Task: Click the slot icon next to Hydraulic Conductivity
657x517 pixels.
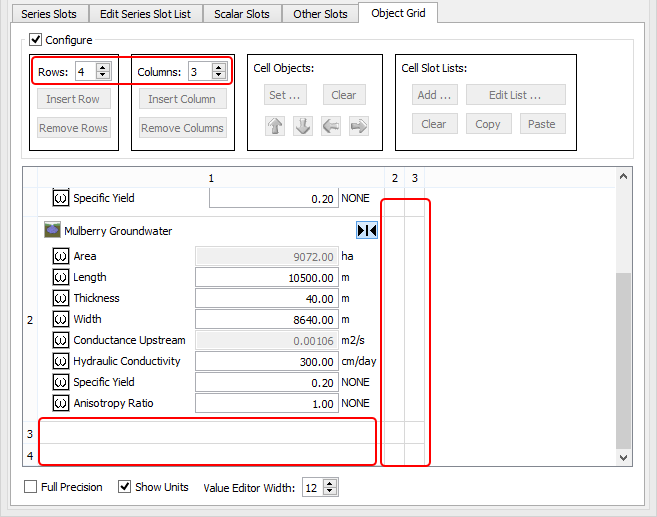Action: [60, 361]
